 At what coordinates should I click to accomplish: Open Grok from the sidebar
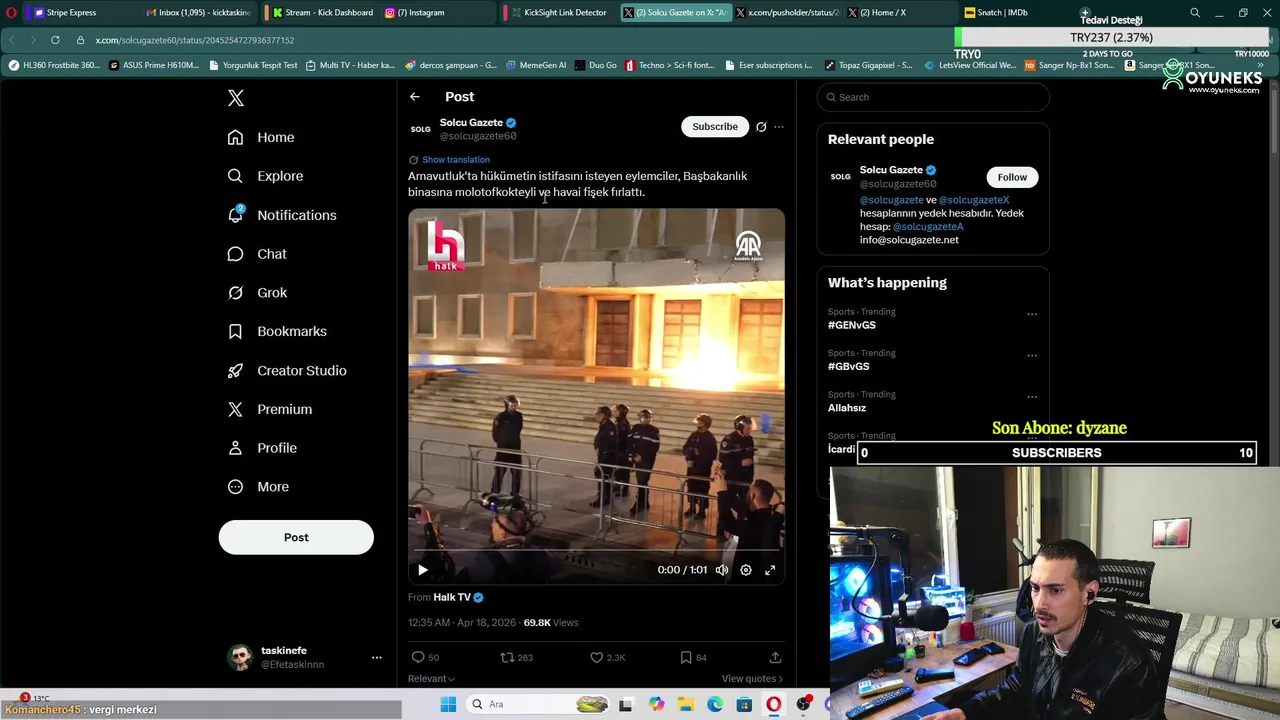tap(257, 293)
